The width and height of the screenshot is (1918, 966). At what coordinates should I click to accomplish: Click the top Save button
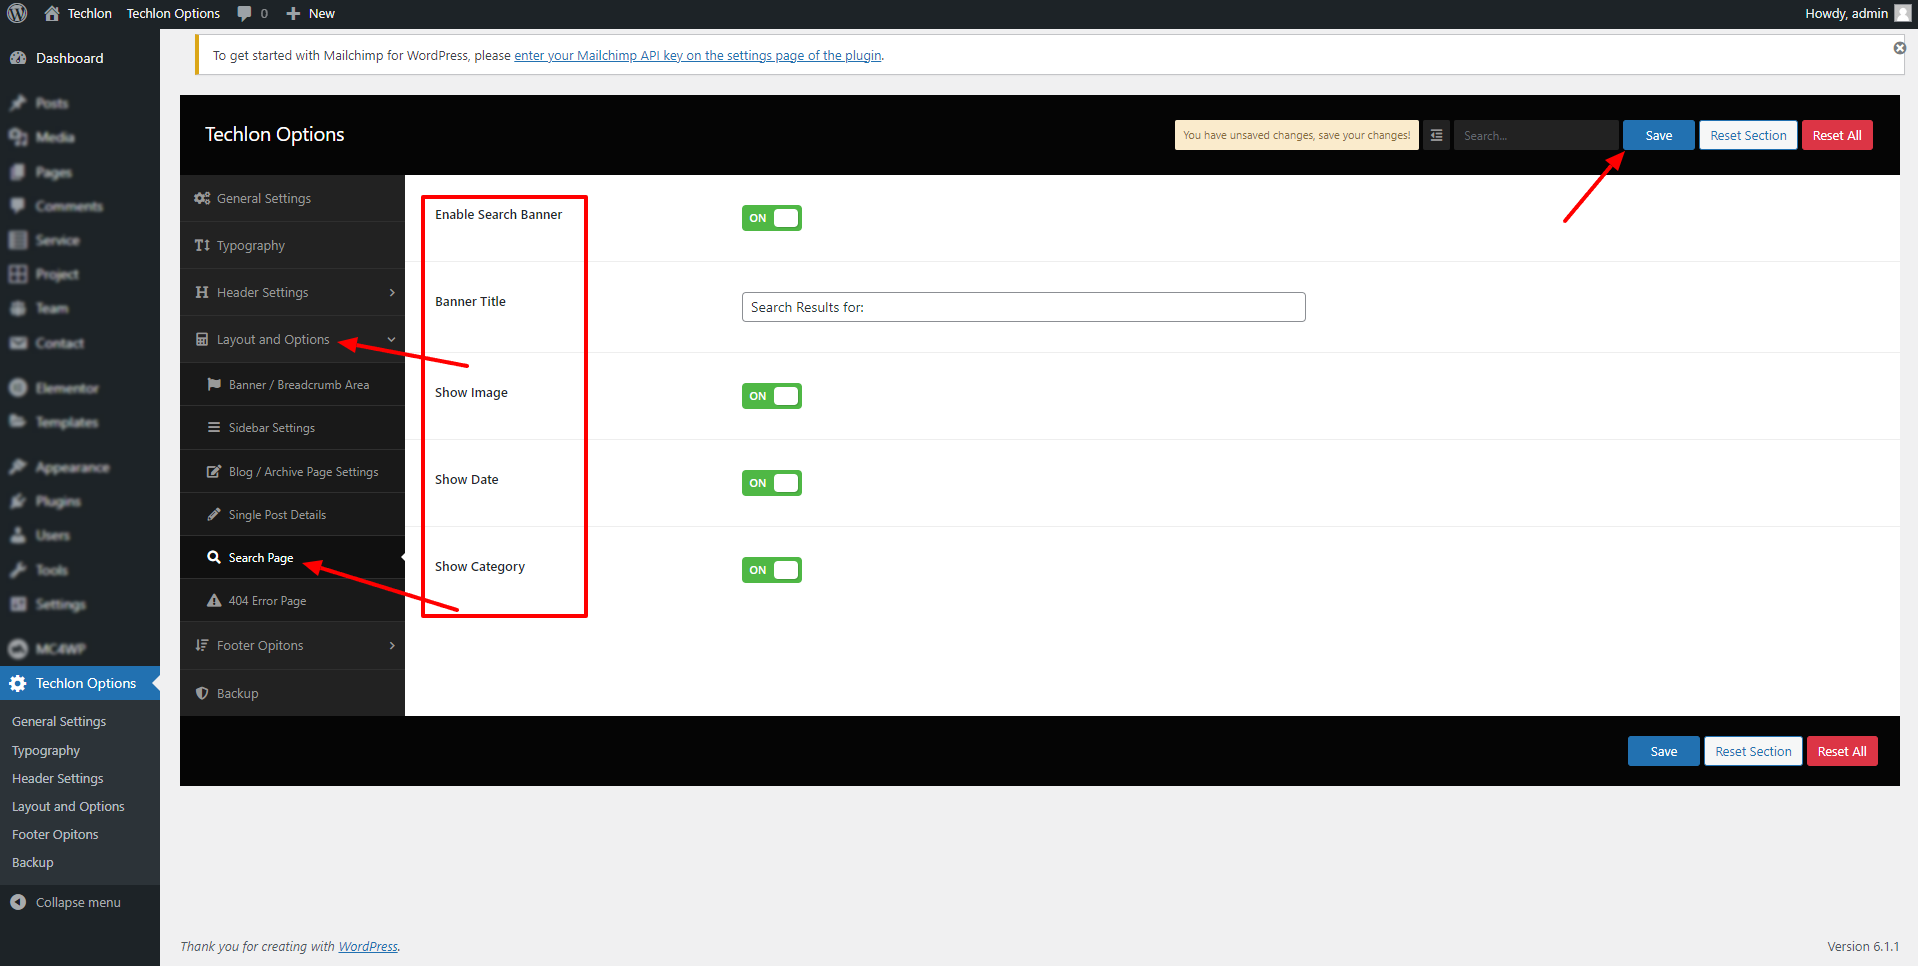click(1658, 135)
